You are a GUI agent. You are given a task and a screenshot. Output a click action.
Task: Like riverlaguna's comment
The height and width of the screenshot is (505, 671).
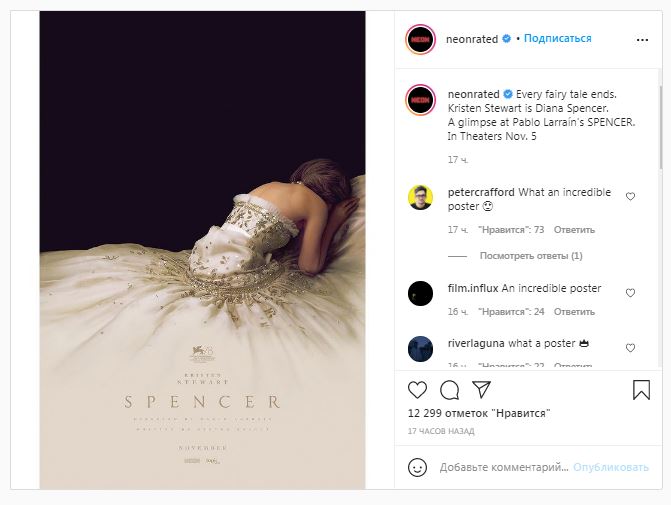point(630,348)
